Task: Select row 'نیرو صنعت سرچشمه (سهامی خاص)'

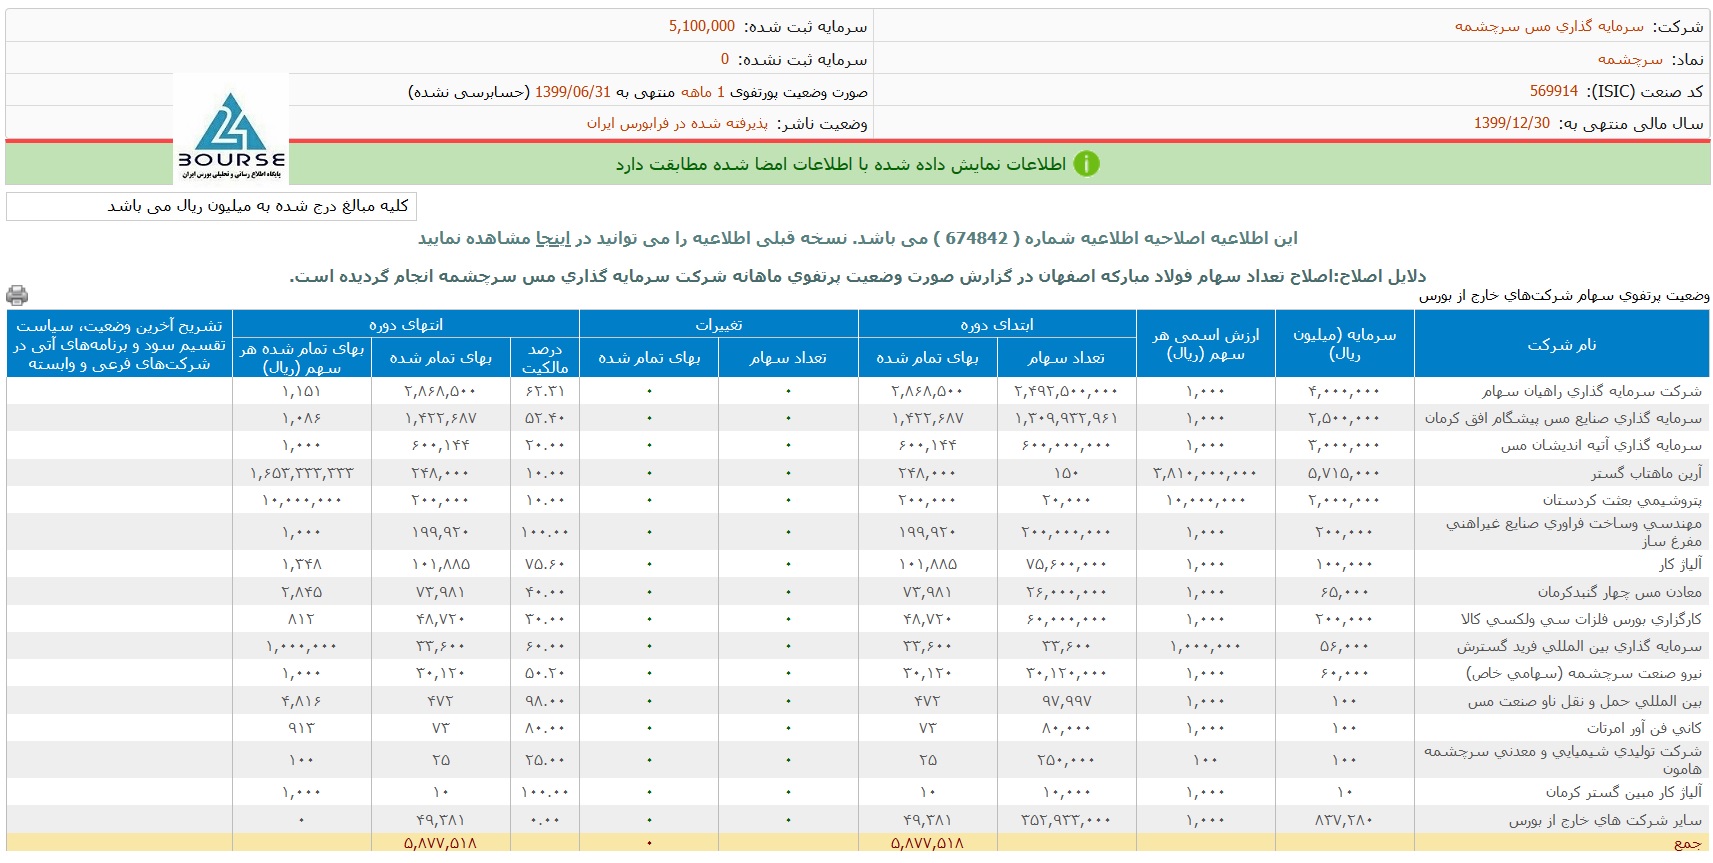Action: tap(857, 673)
